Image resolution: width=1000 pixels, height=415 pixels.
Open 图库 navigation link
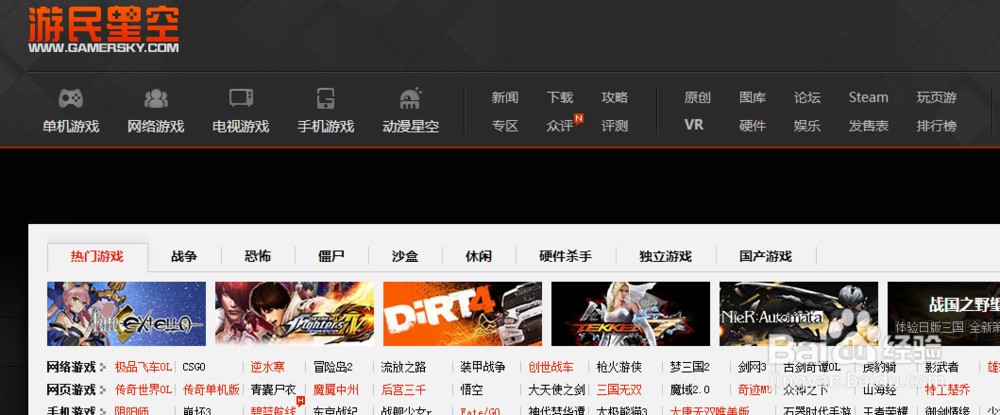tap(753, 98)
